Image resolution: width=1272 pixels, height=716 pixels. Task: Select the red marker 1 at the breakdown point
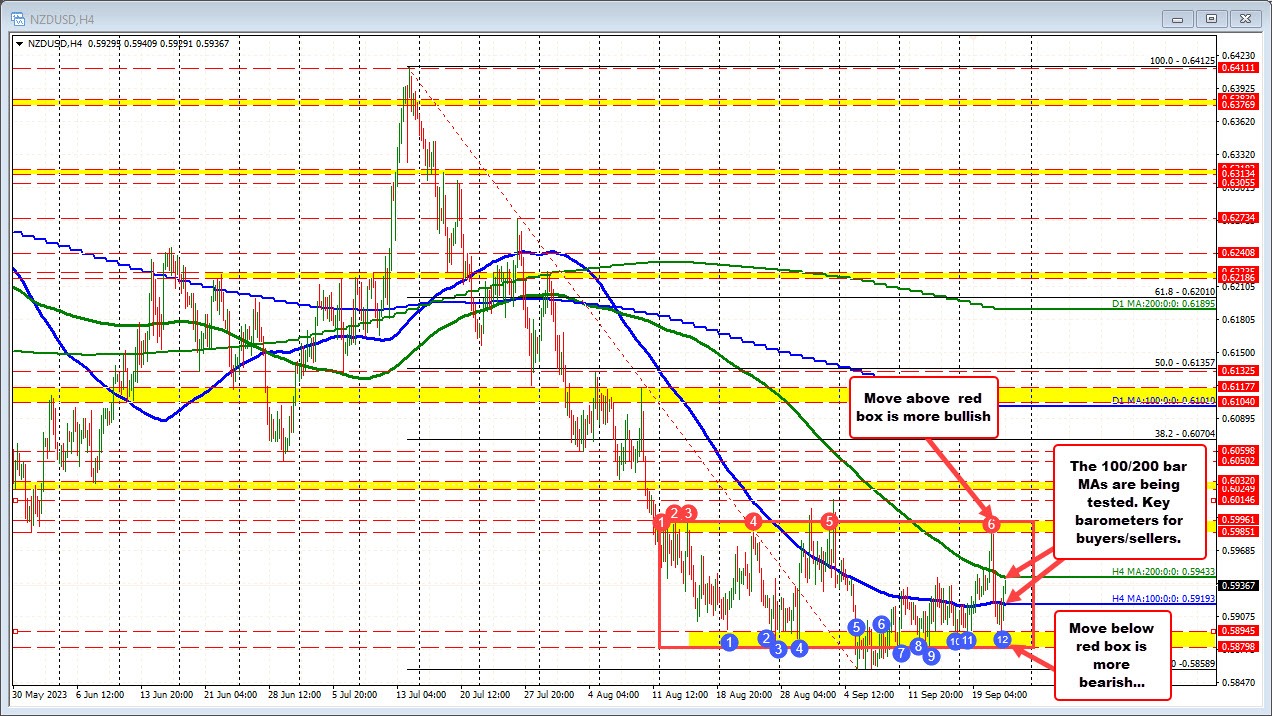click(661, 523)
